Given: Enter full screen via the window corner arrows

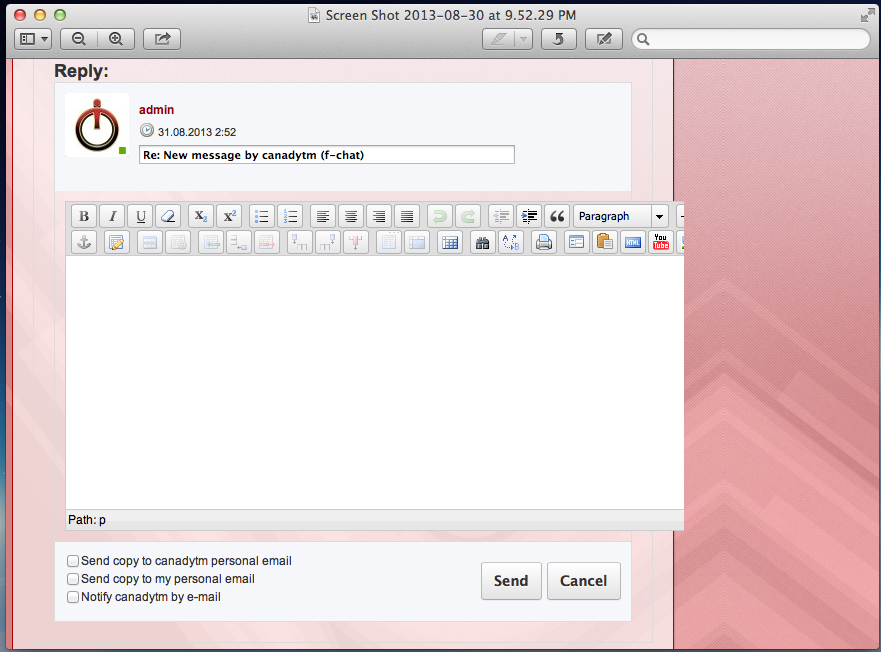Looking at the screenshot, I should [x=867, y=15].
